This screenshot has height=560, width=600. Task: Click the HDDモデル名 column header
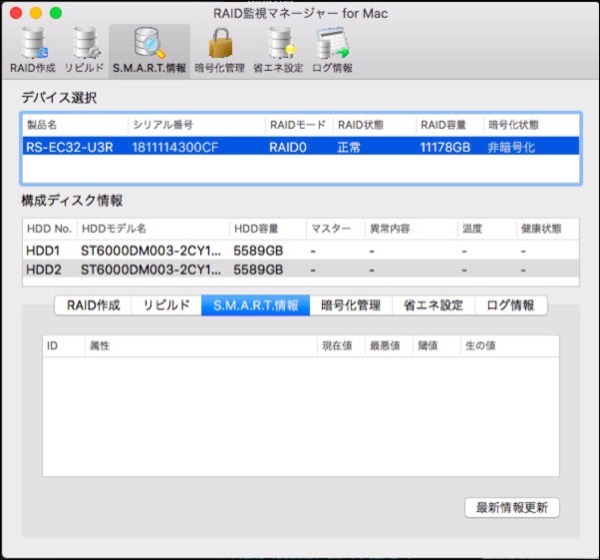click(x=152, y=229)
